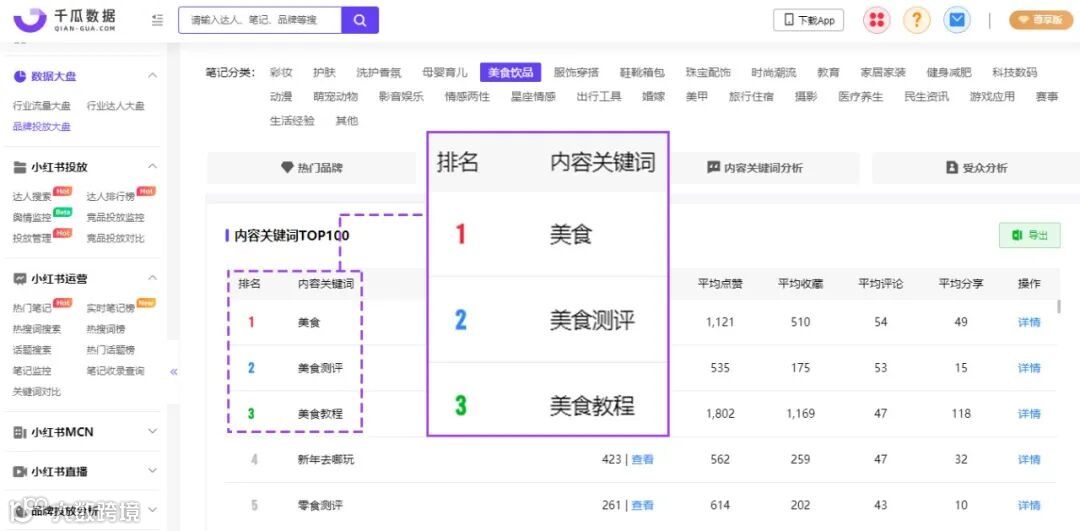The image size is (1080, 531).
Task: Open 详情 for the 美食教程 row
Action: click(1029, 414)
